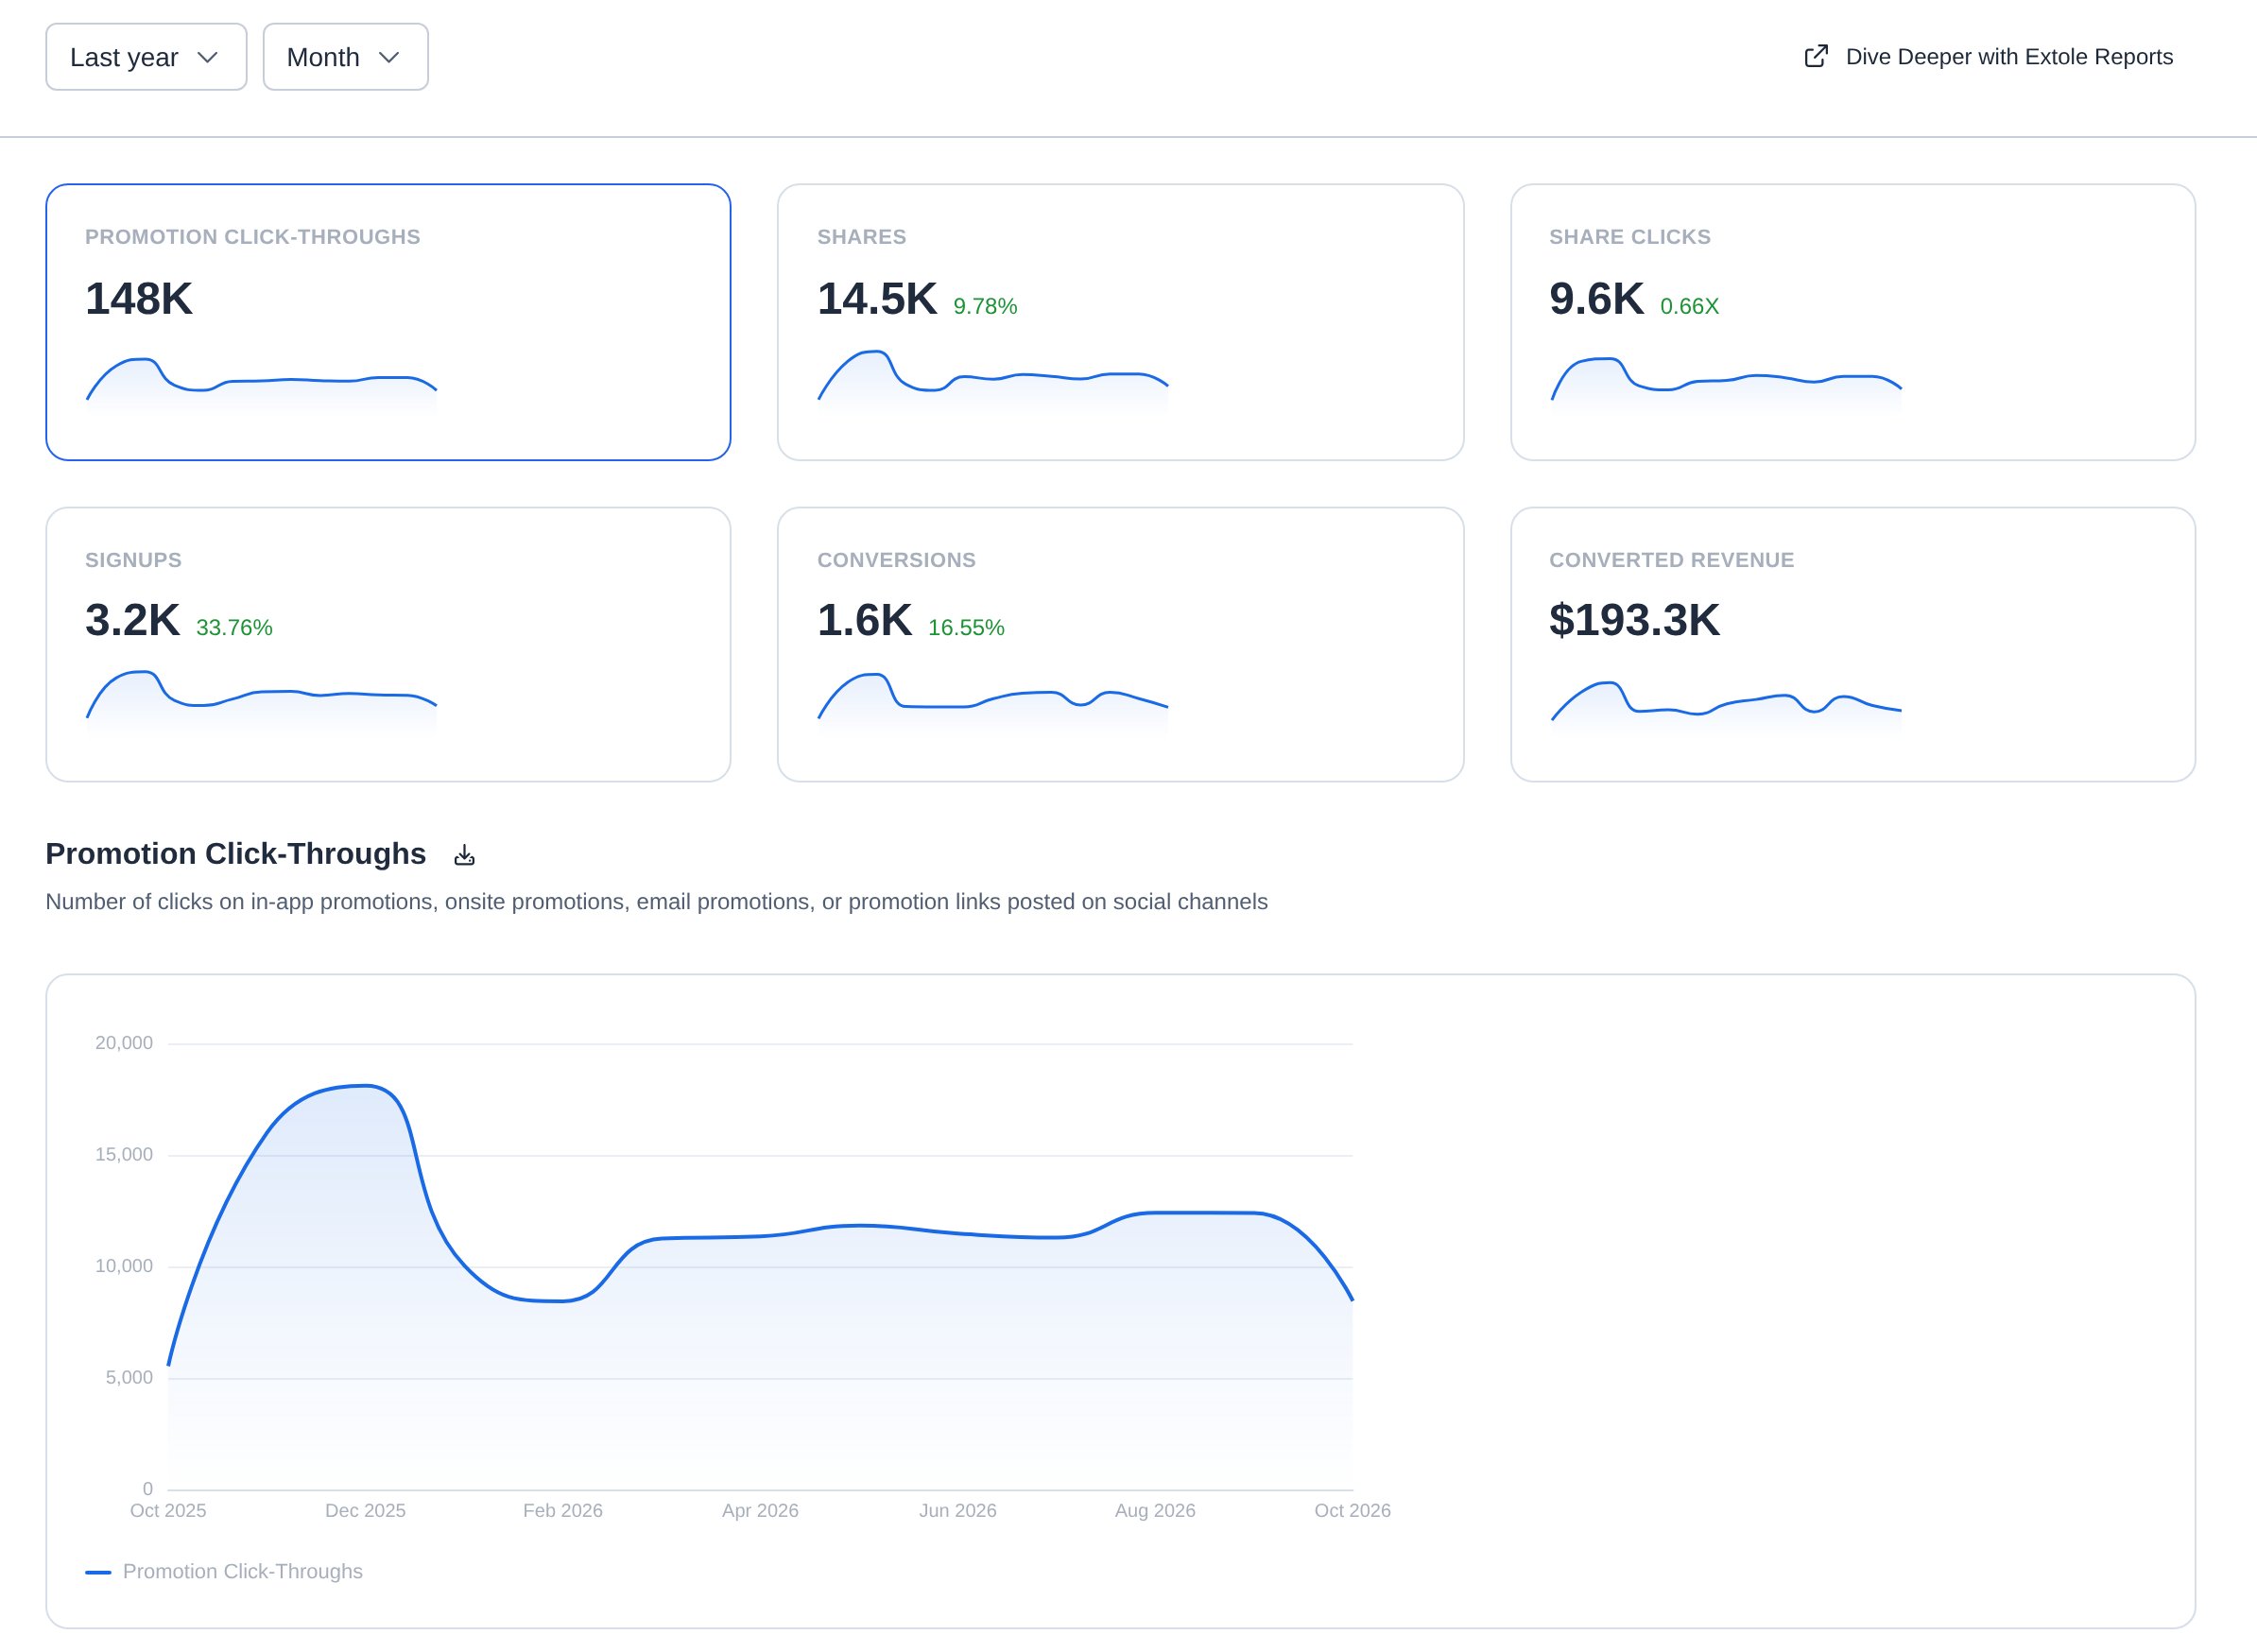Click the 33.76% signups rate value
This screenshot has width=2257, height=1652.
pyautogui.click(x=234, y=627)
